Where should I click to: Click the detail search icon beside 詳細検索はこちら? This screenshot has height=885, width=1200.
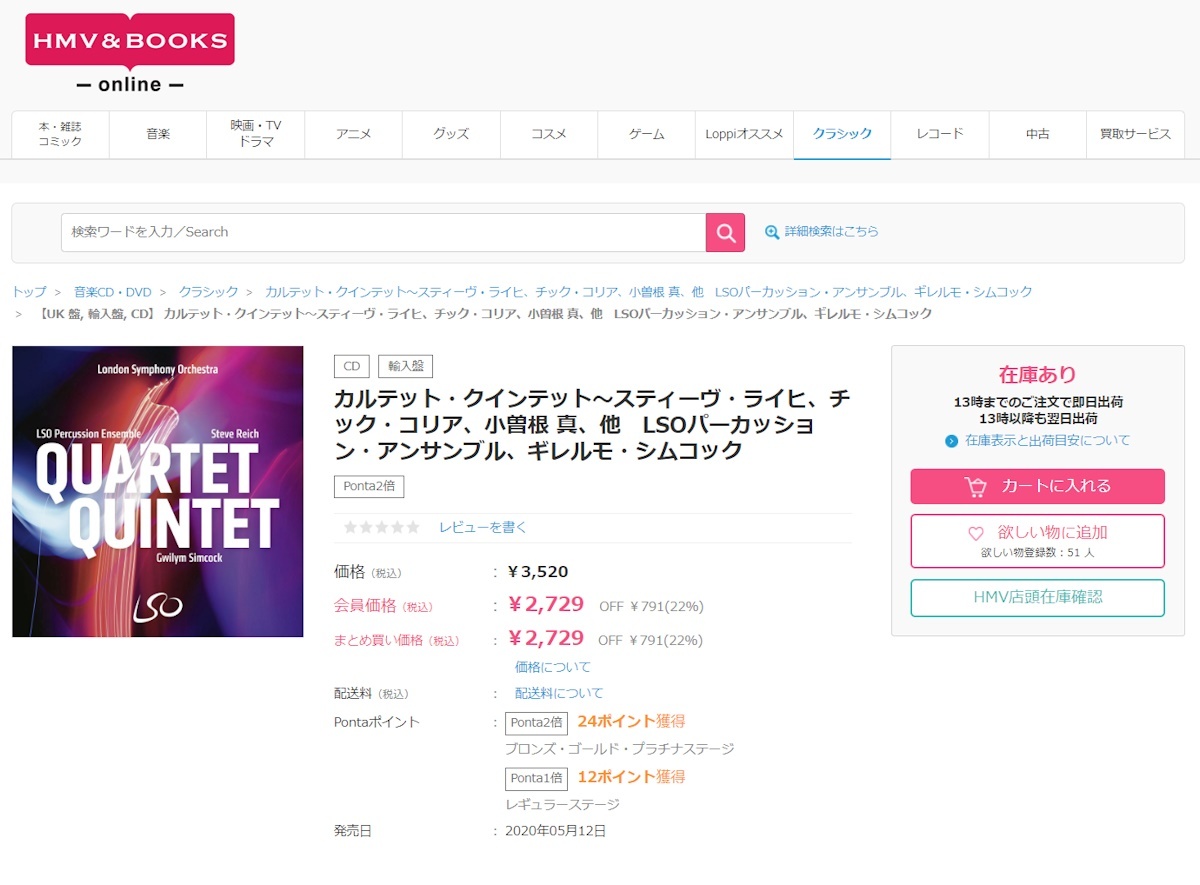(772, 232)
